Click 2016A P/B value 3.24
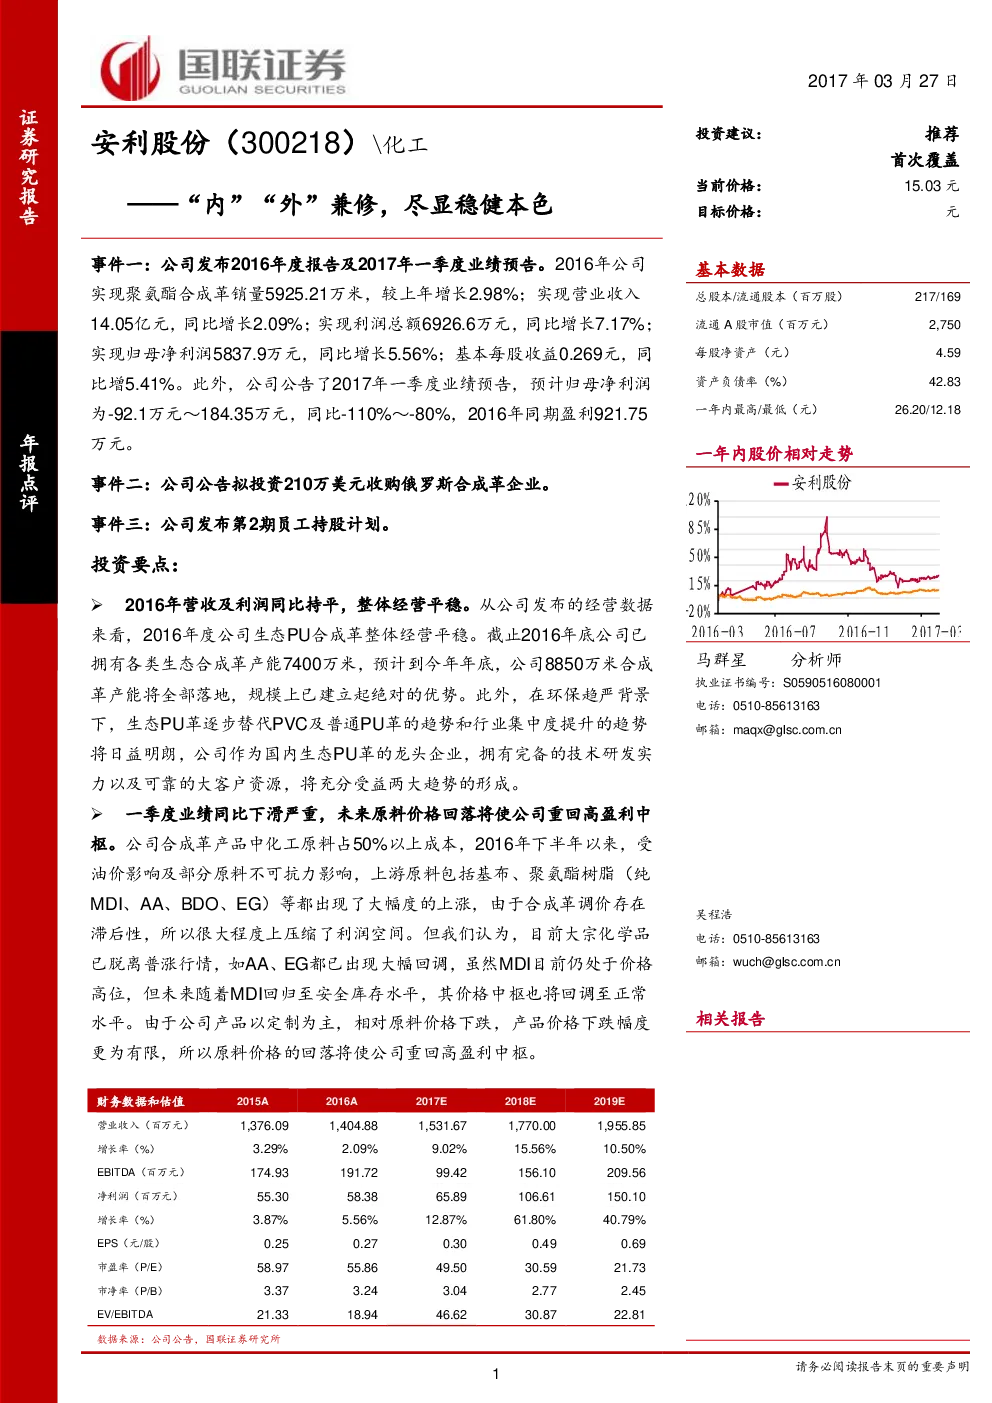This screenshot has width=992, height=1403. coord(365,1291)
